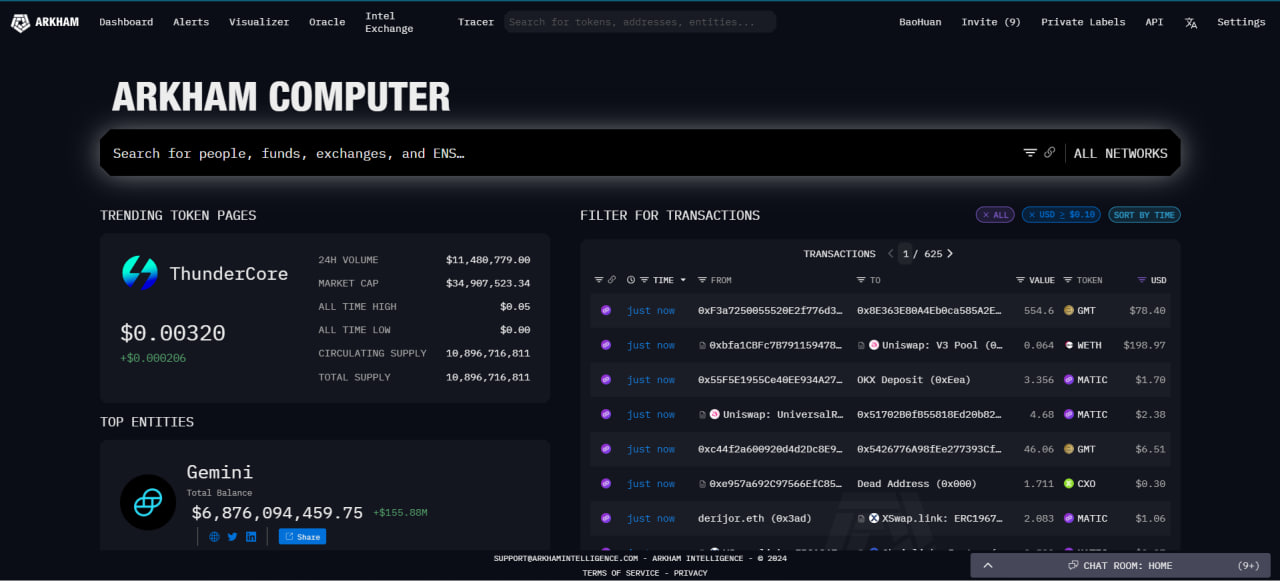
Task: Focus the top navbar token search field
Action: tap(640, 22)
